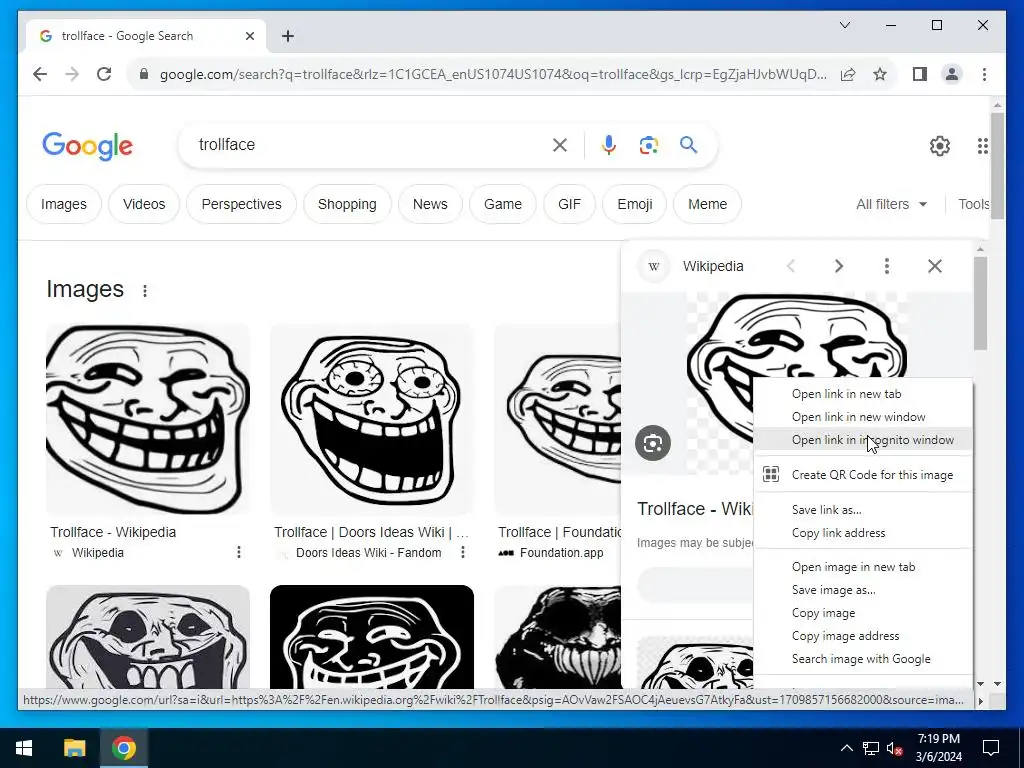Click the Foundation.app trollface thumbnail
Viewport: 1024px width, 768px height.
(x=558, y=419)
